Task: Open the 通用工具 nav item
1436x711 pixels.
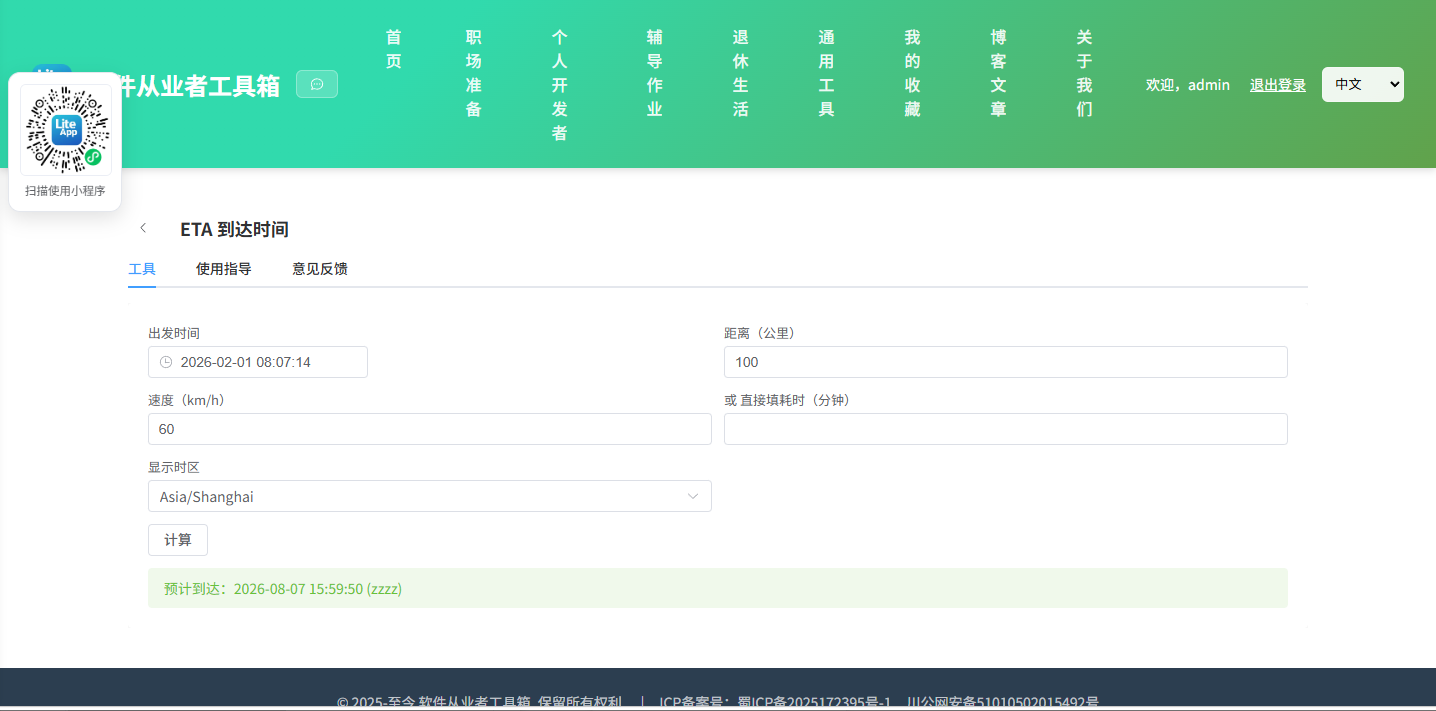Action: [x=827, y=73]
